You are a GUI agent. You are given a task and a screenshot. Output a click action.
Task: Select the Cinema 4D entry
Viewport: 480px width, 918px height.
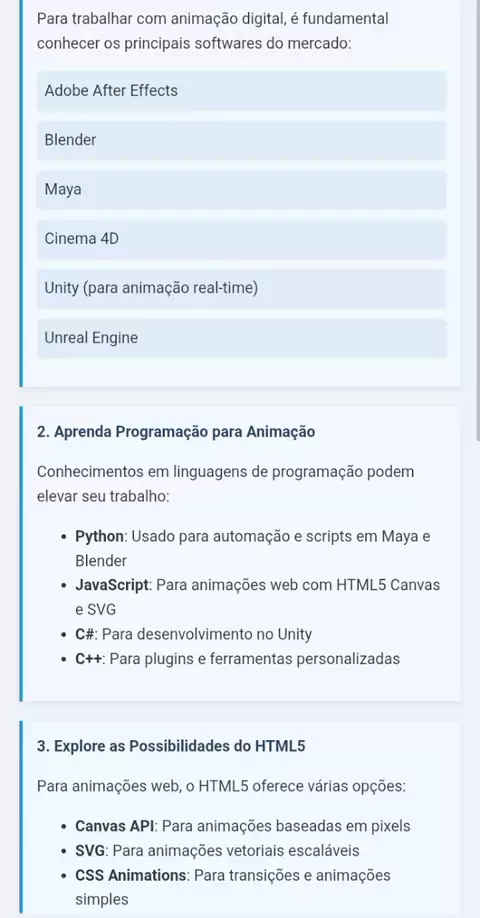(241, 239)
